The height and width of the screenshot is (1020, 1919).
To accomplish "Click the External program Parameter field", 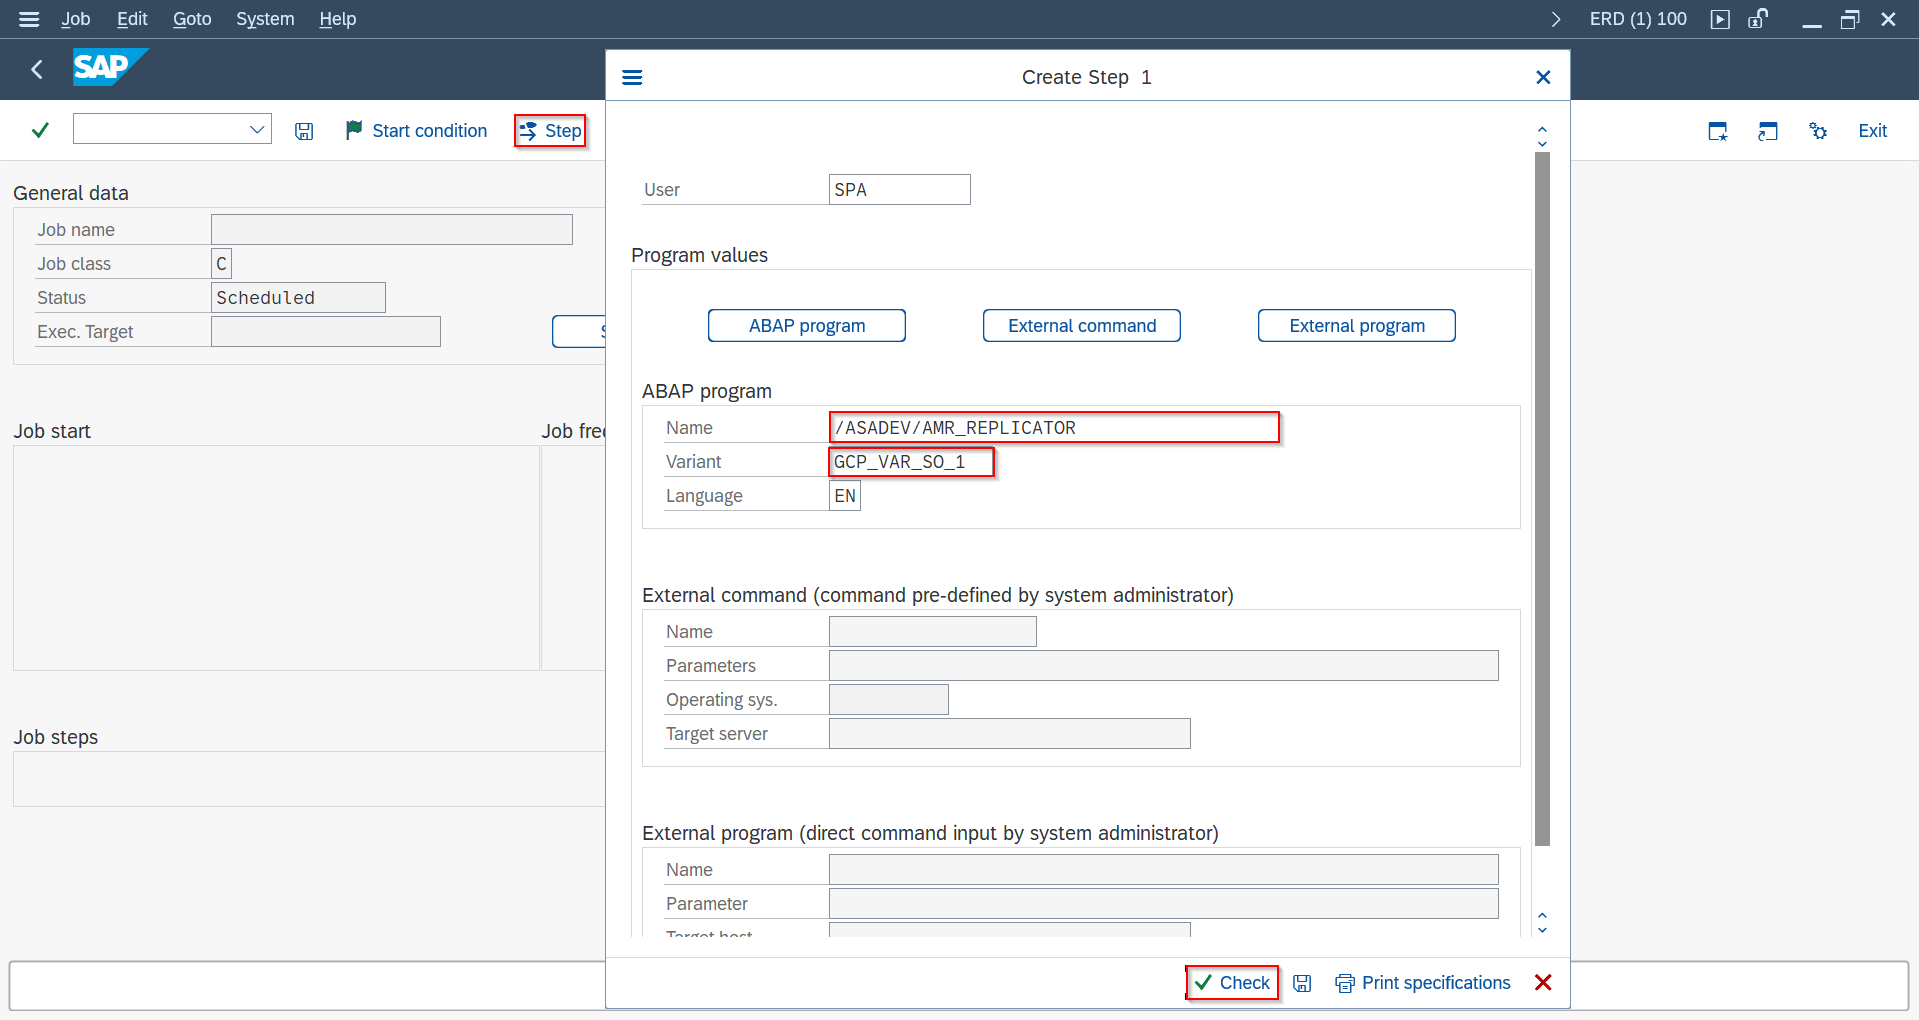I will tap(1163, 904).
